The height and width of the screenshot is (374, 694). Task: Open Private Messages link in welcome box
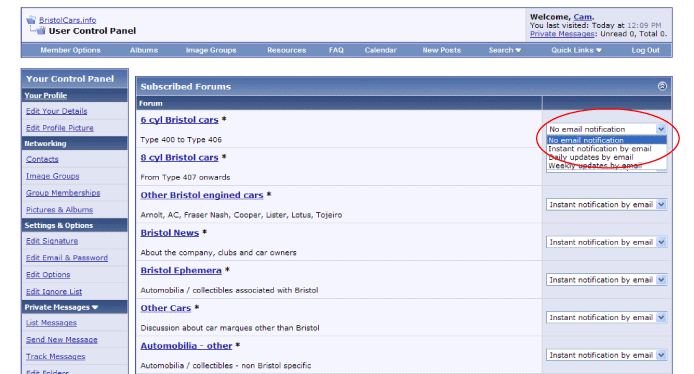562,34
